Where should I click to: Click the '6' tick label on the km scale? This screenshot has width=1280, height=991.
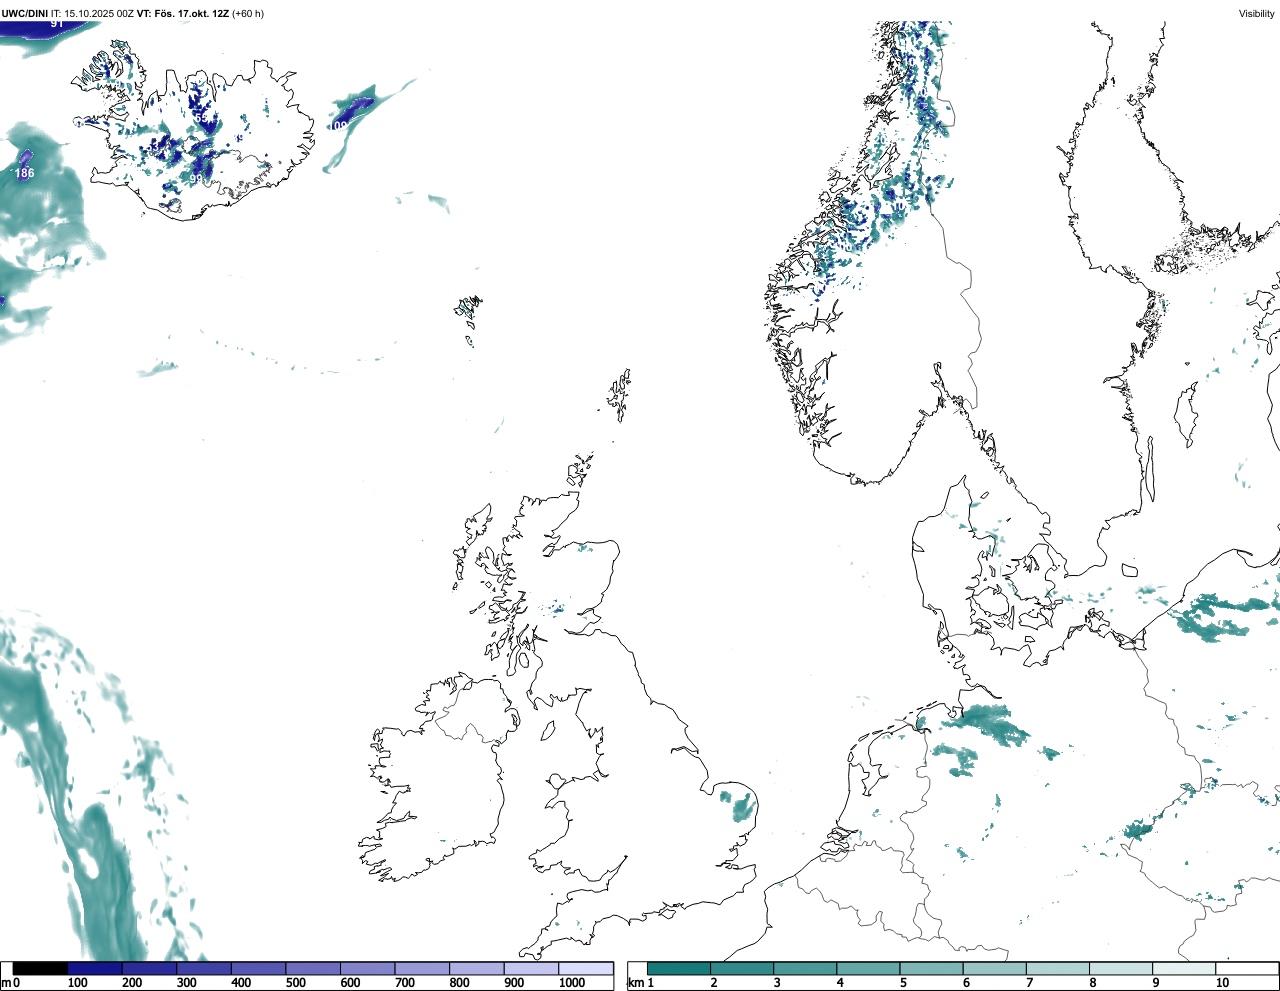966,982
